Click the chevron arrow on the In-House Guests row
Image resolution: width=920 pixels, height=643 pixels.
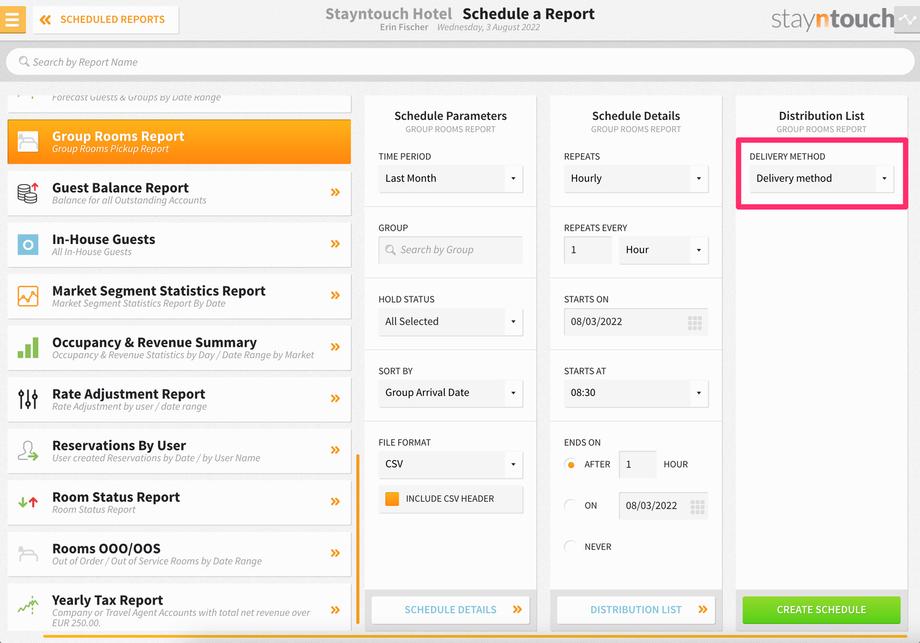[335, 244]
